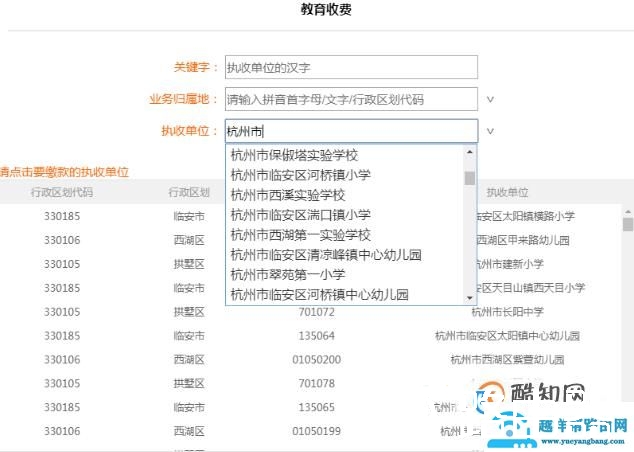Select 杭州市临安区河桥镇中心幼儿园 option
This screenshot has height=452, width=634.
click(x=319, y=294)
